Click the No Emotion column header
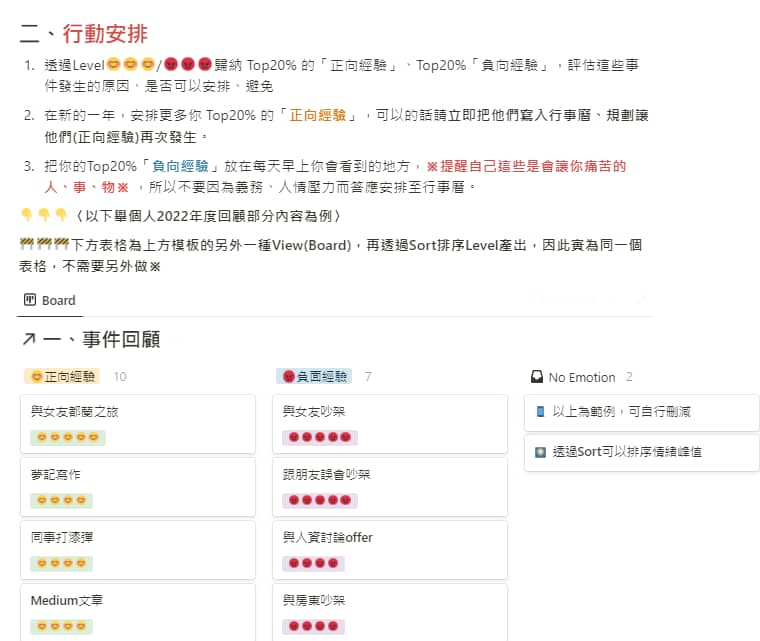The image size is (760, 641). coord(581,377)
